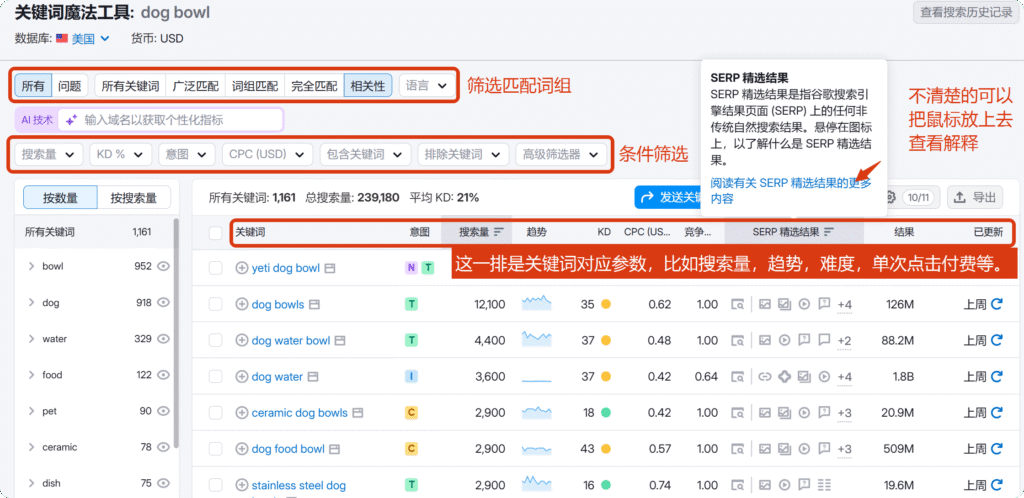Toggle eye icon for bowl group
Viewport: 1024px width, 498px height.
coord(163,266)
